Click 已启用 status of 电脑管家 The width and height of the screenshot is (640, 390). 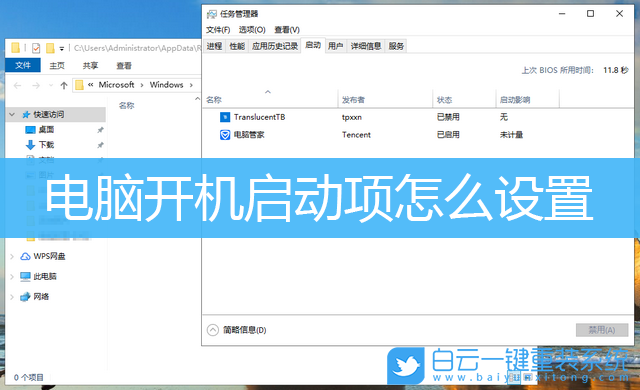pos(448,135)
